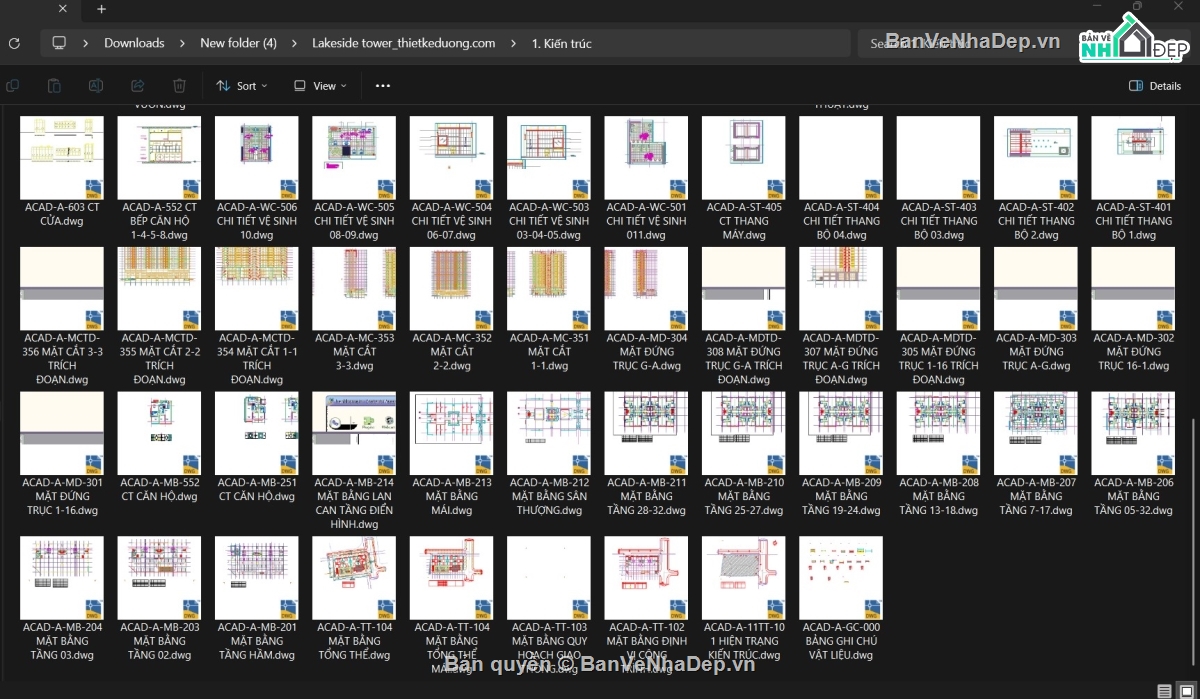The height and width of the screenshot is (699, 1200).
Task: Click the Paste icon in toolbar
Action: pyautogui.click(x=55, y=86)
